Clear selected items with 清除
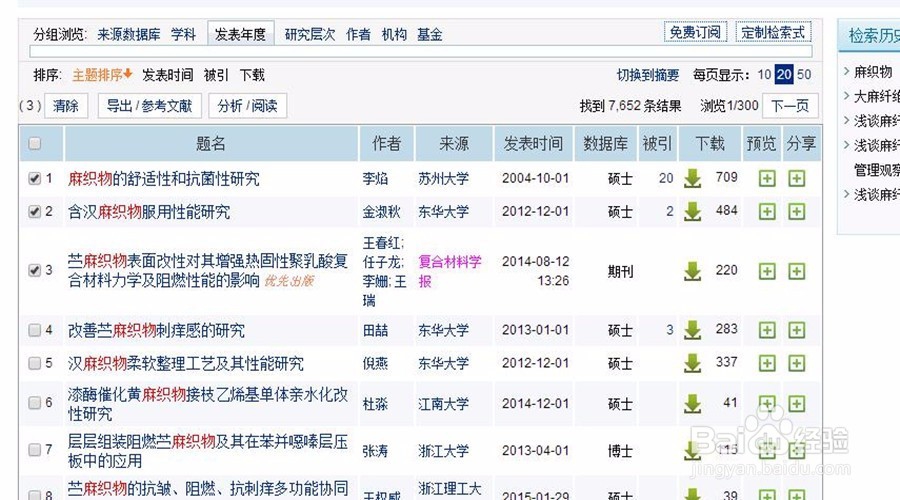Image resolution: width=900 pixels, height=500 pixels. [x=66, y=106]
